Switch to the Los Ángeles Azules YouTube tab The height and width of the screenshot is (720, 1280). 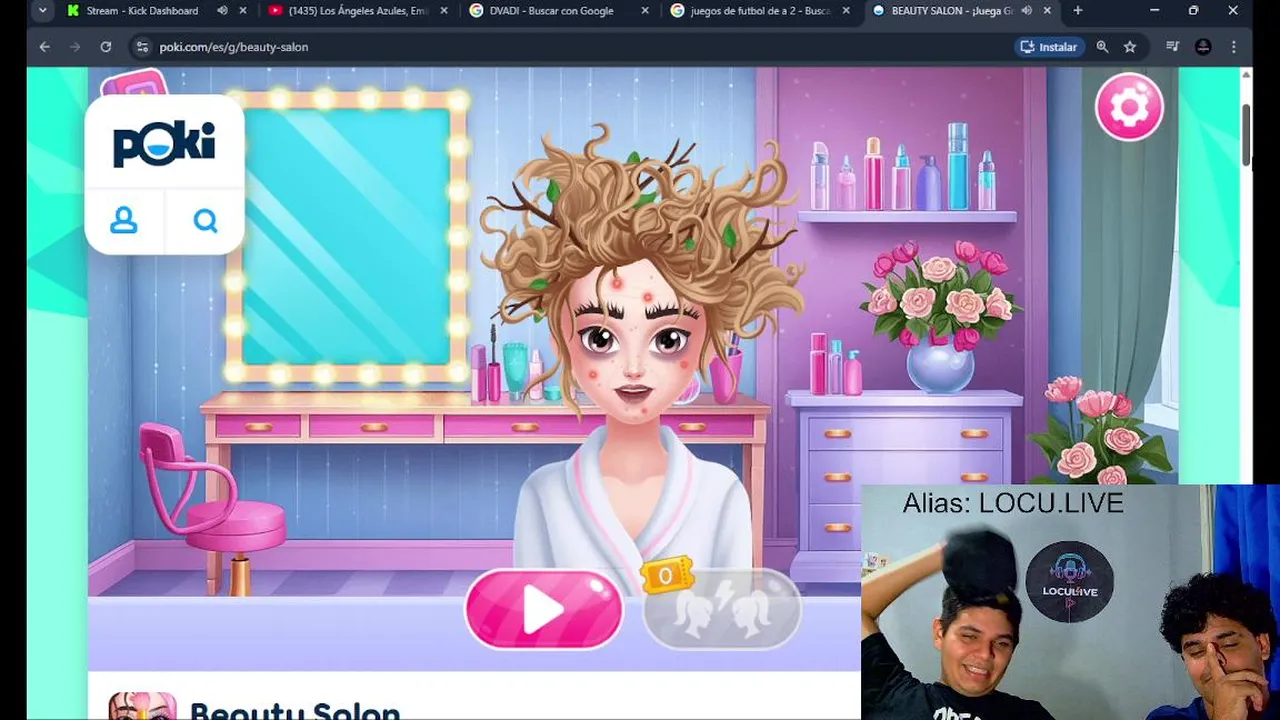click(x=360, y=11)
